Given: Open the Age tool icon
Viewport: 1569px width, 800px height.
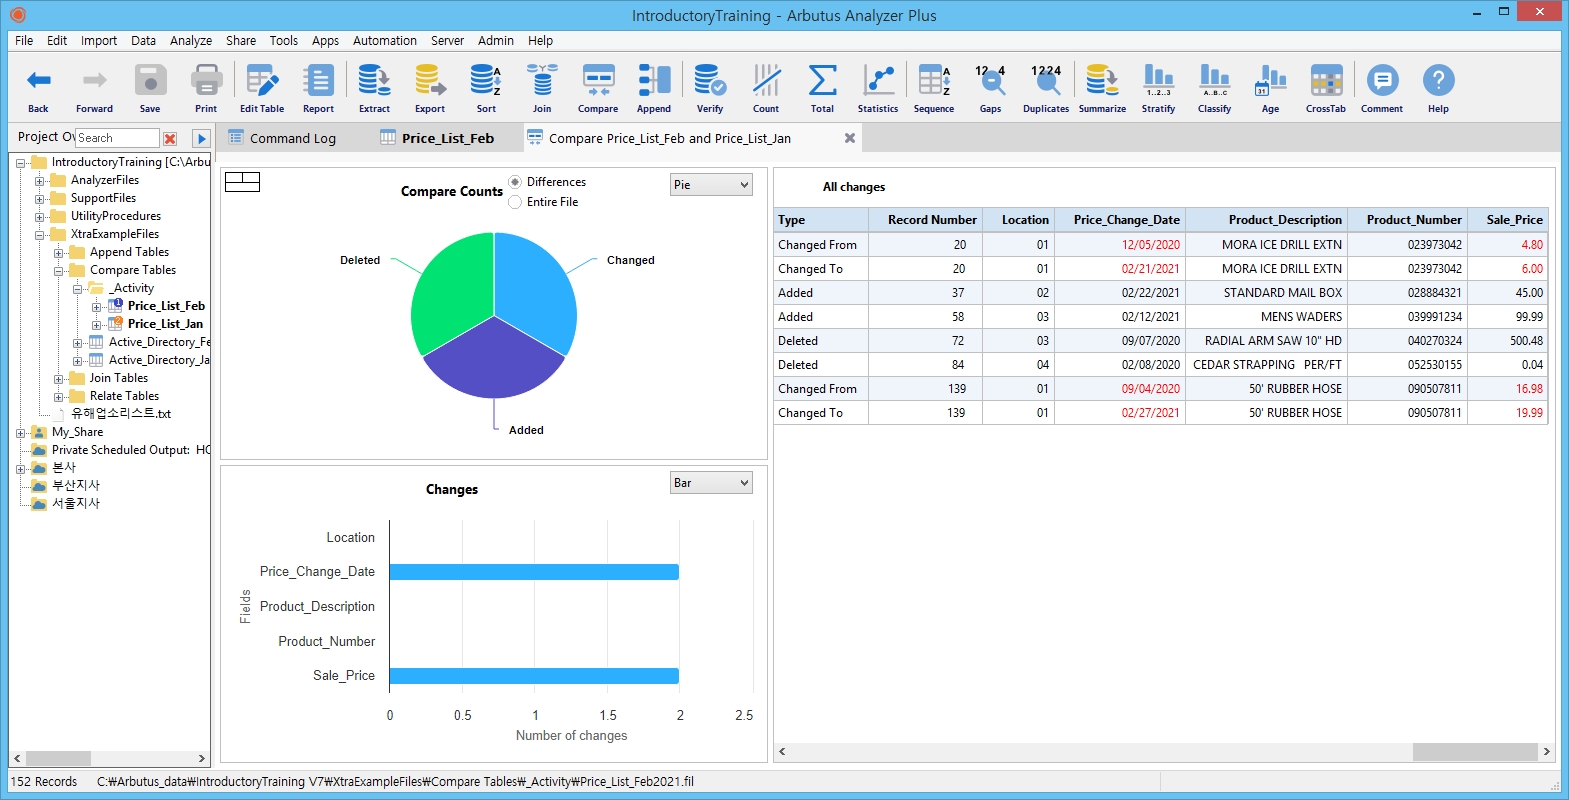Looking at the screenshot, I should pos(1270,80).
